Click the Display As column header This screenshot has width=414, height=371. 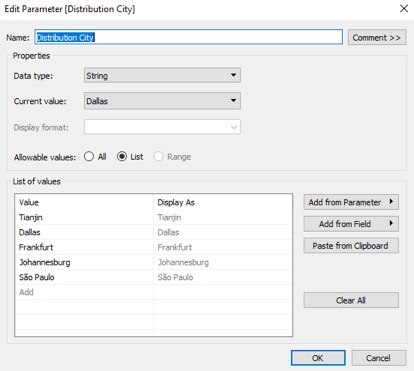[x=223, y=202]
